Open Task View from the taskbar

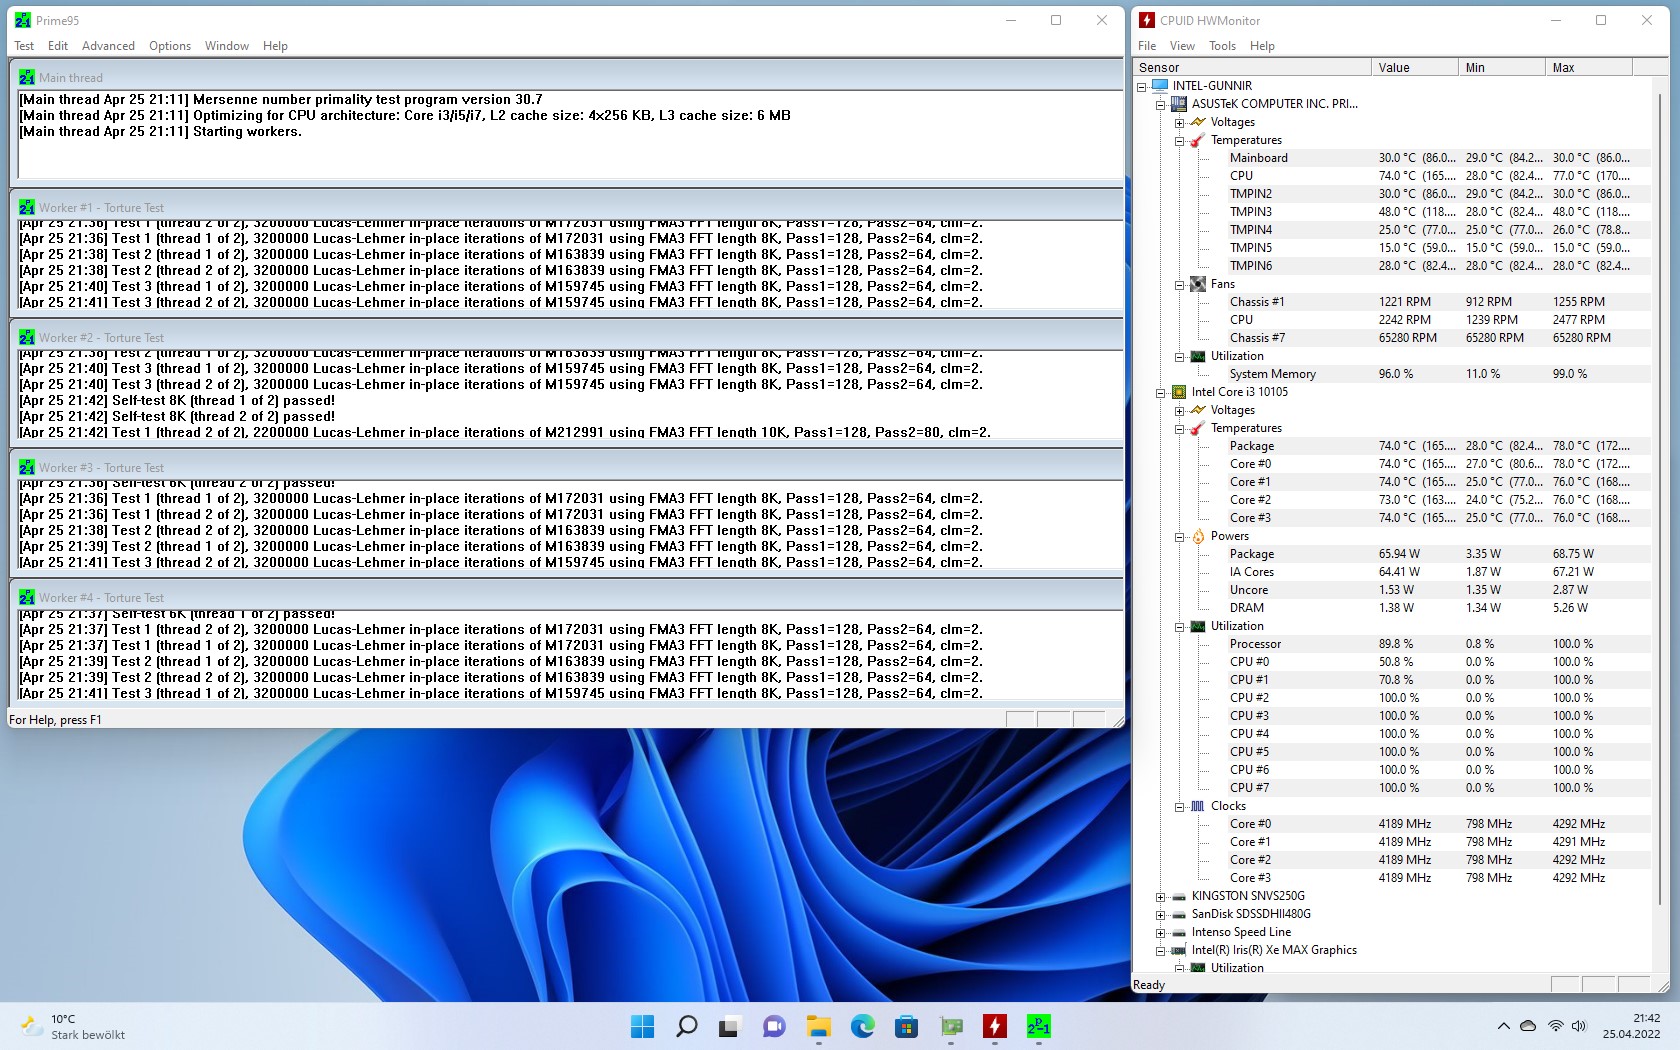[x=730, y=1026]
